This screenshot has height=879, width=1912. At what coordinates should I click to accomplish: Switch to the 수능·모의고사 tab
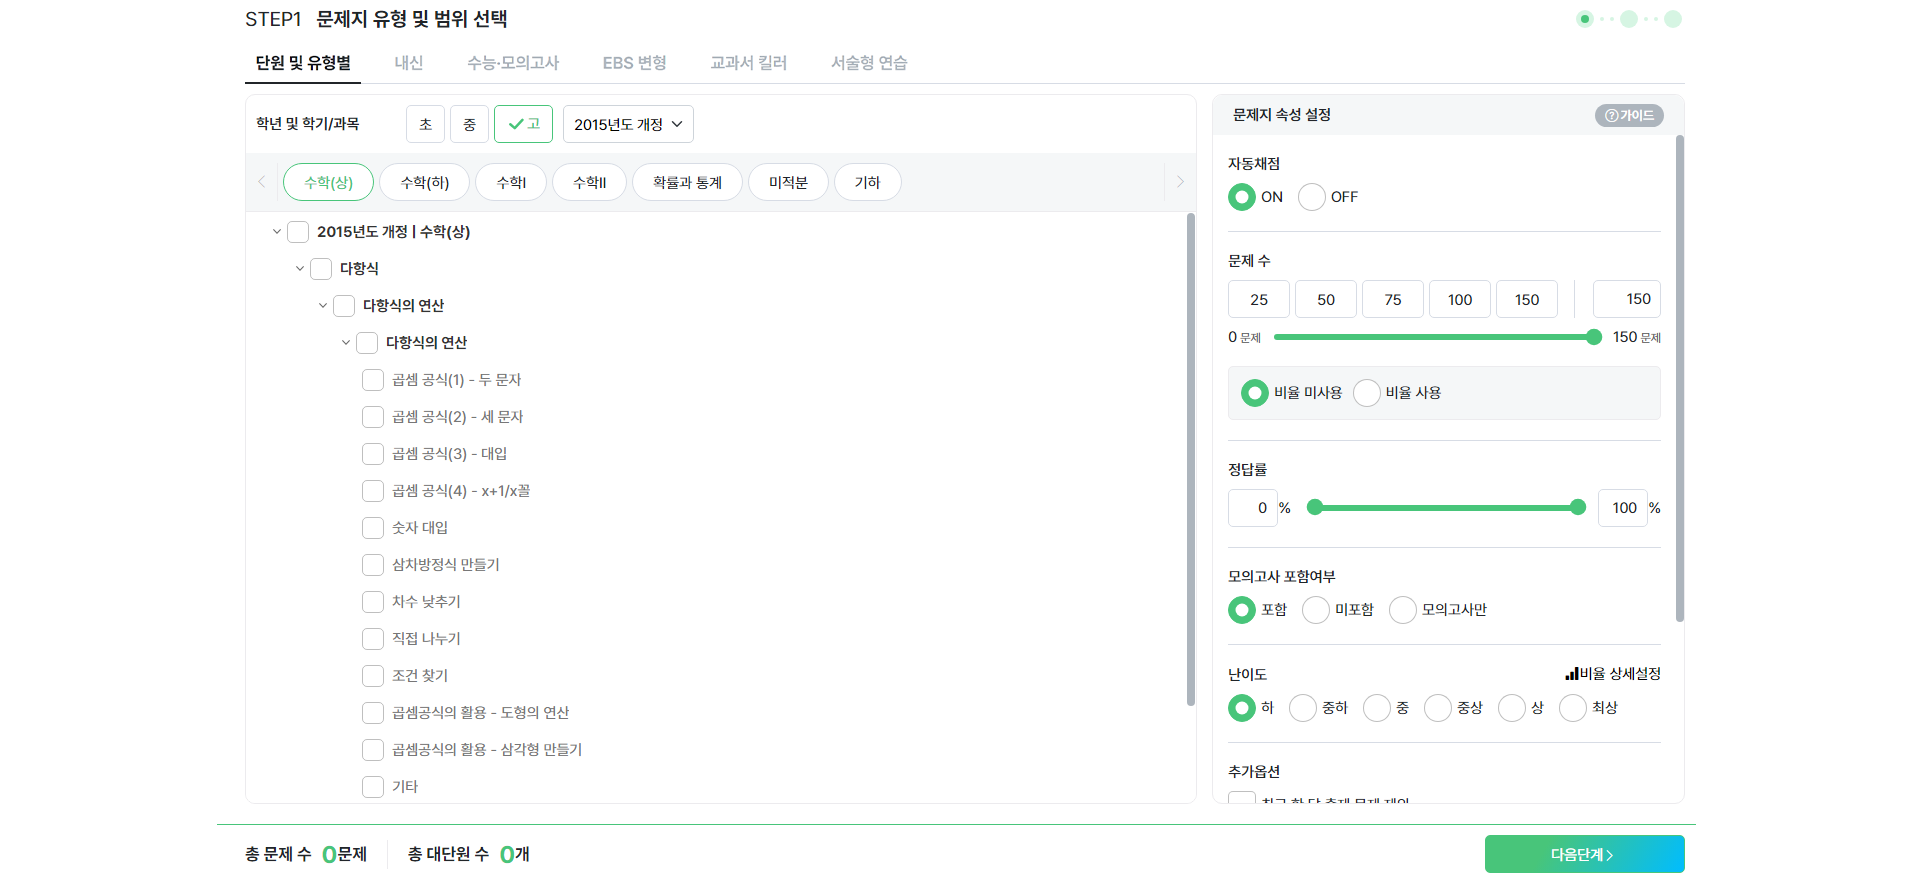pos(512,63)
